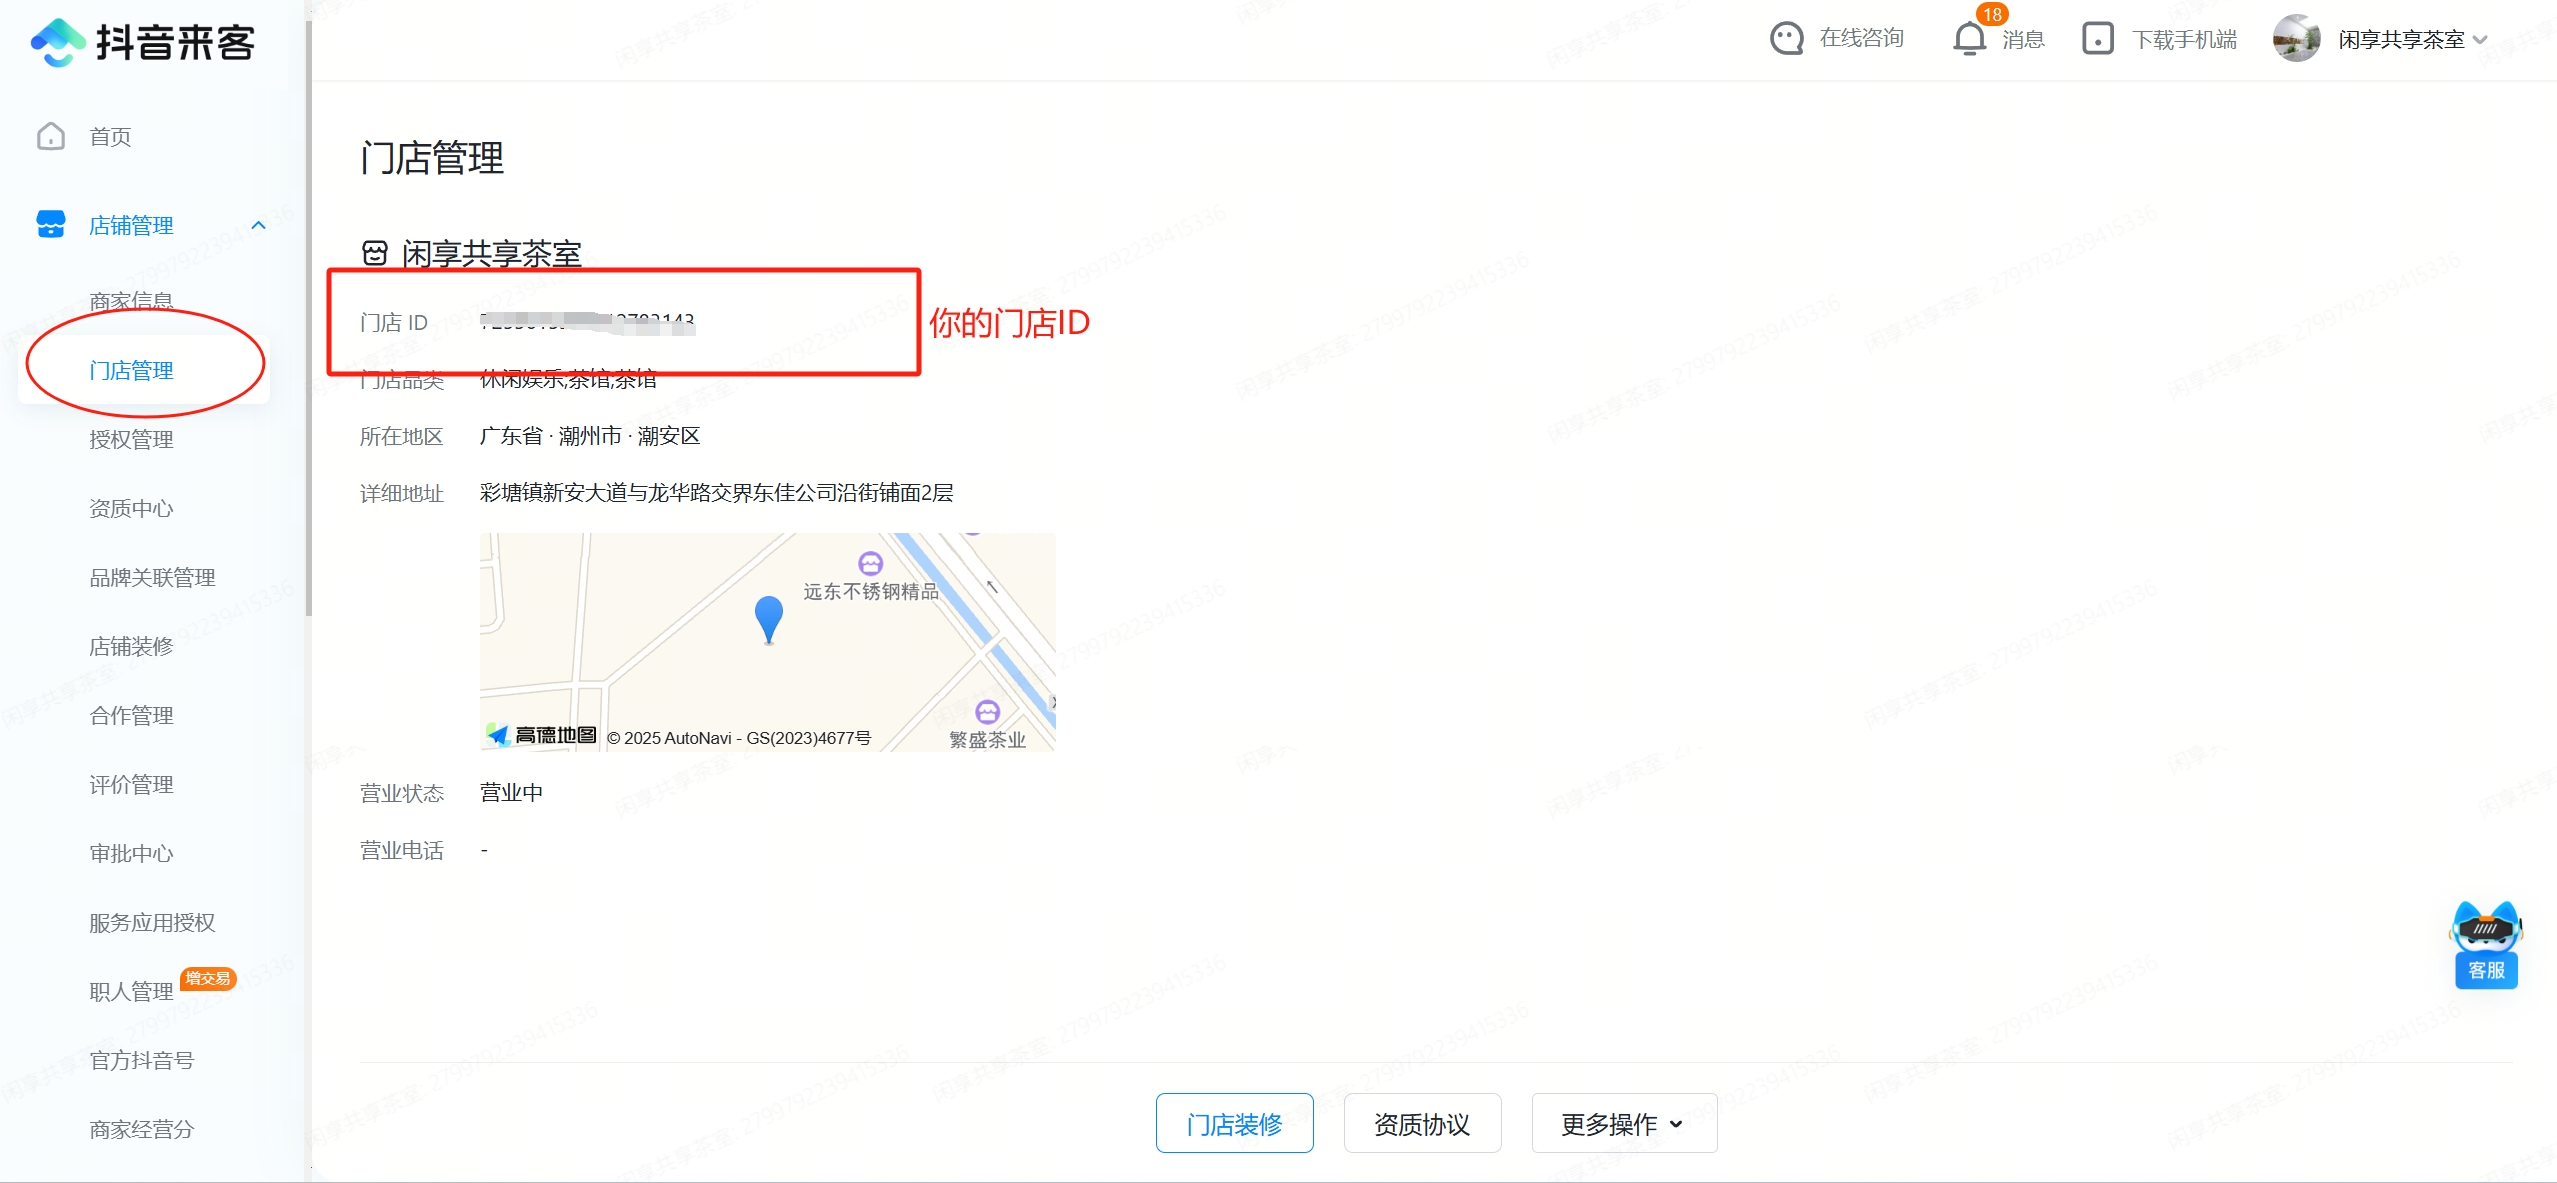Image resolution: width=2557 pixels, height=1183 pixels.
Task: Go to 评价管理 review management
Action: (x=131, y=784)
